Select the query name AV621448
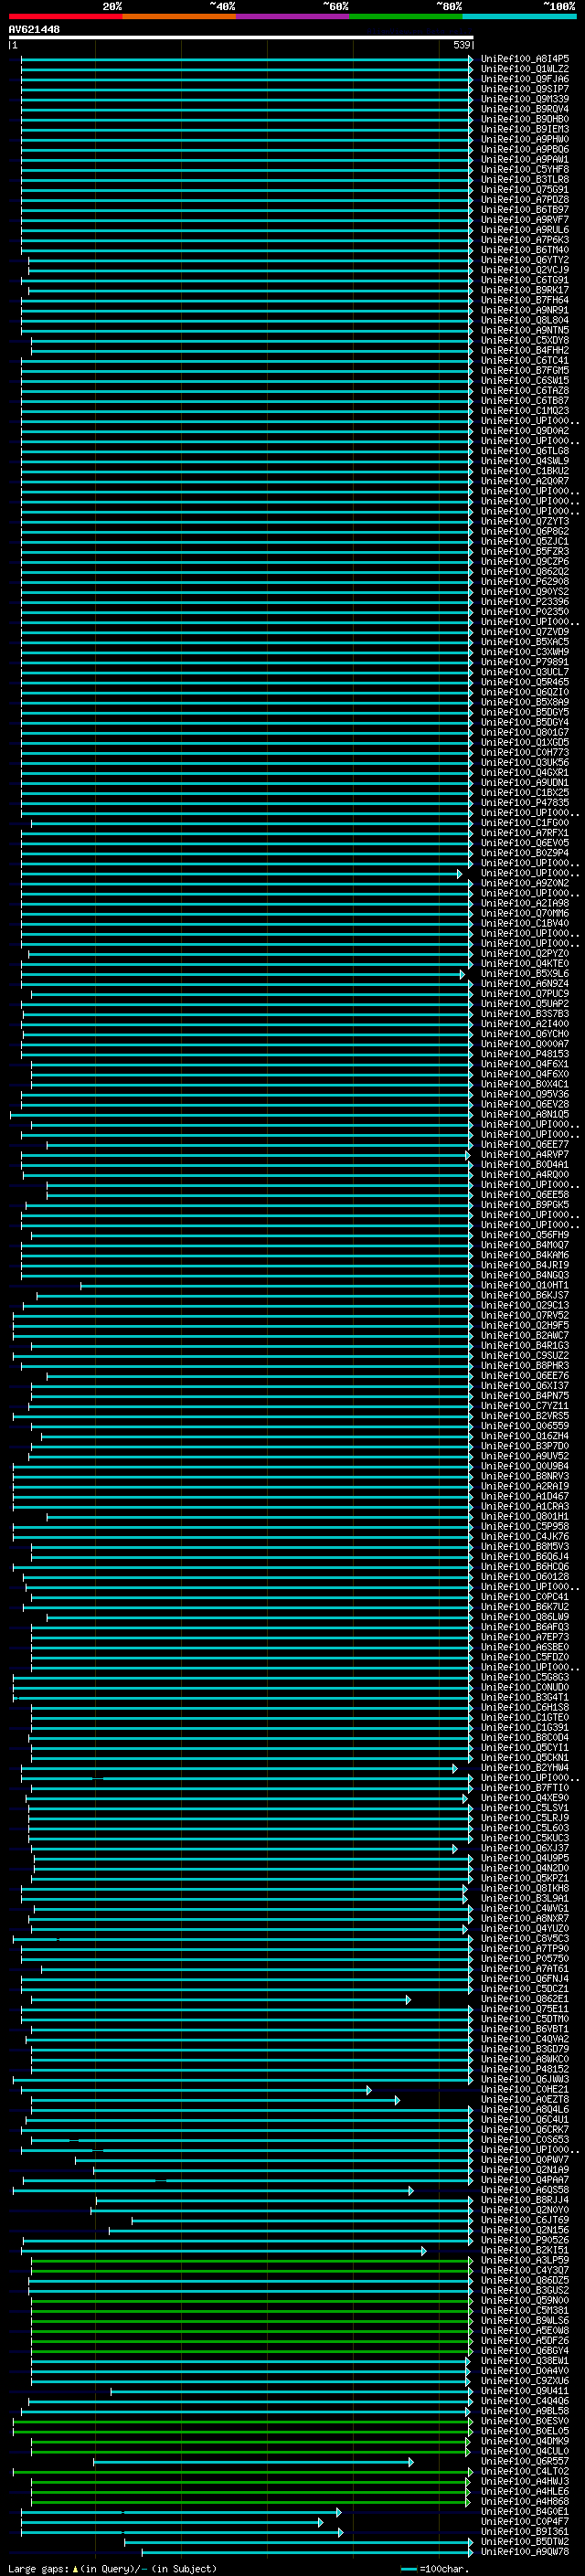The height and width of the screenshot is (2576, 585). 34,29
